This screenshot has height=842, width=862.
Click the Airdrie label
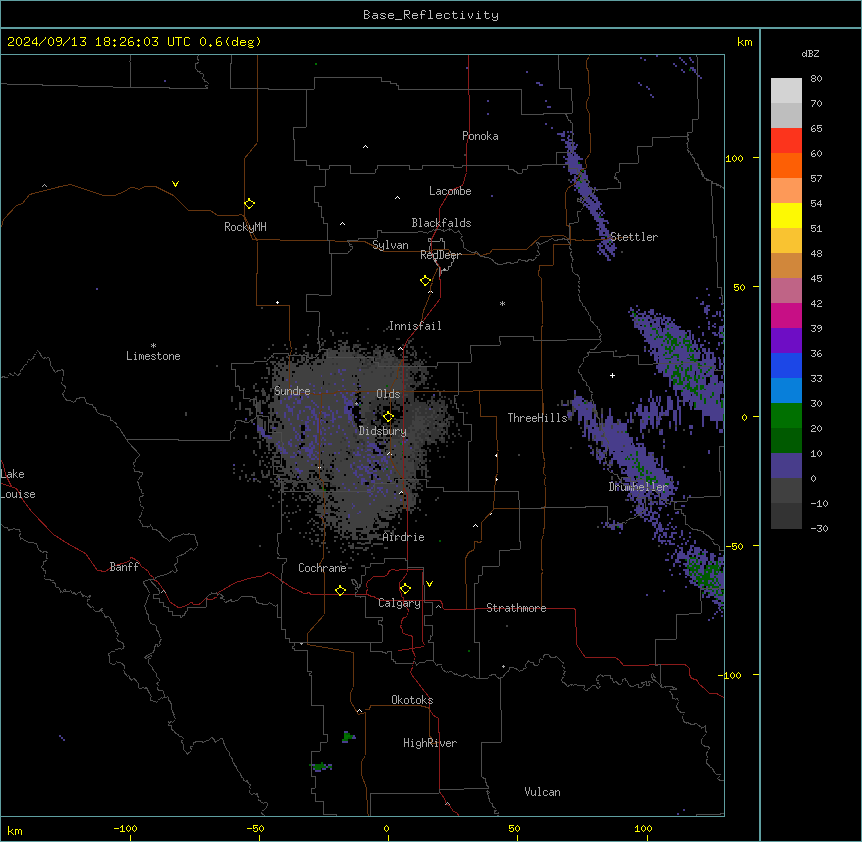pyautogui.click(x=404, y=537)
